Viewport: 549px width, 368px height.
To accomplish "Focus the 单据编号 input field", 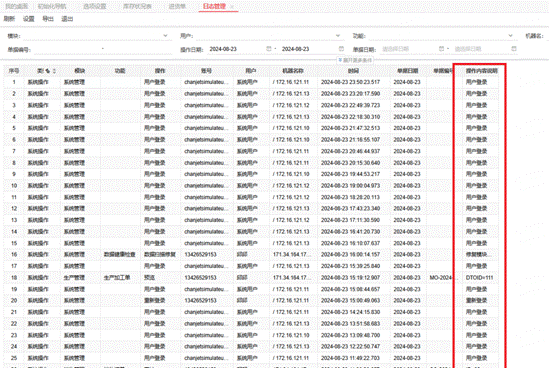I will point(102,49).
